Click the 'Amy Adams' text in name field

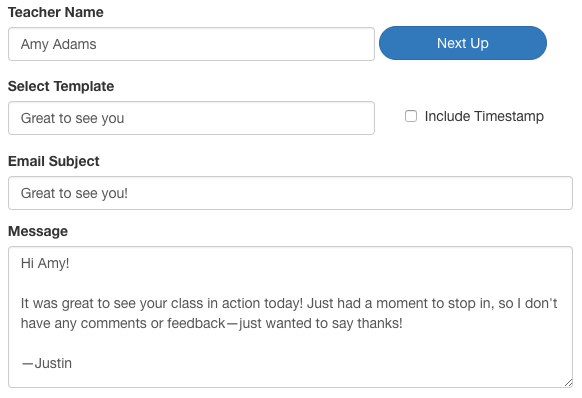click(x=59, y=44)
